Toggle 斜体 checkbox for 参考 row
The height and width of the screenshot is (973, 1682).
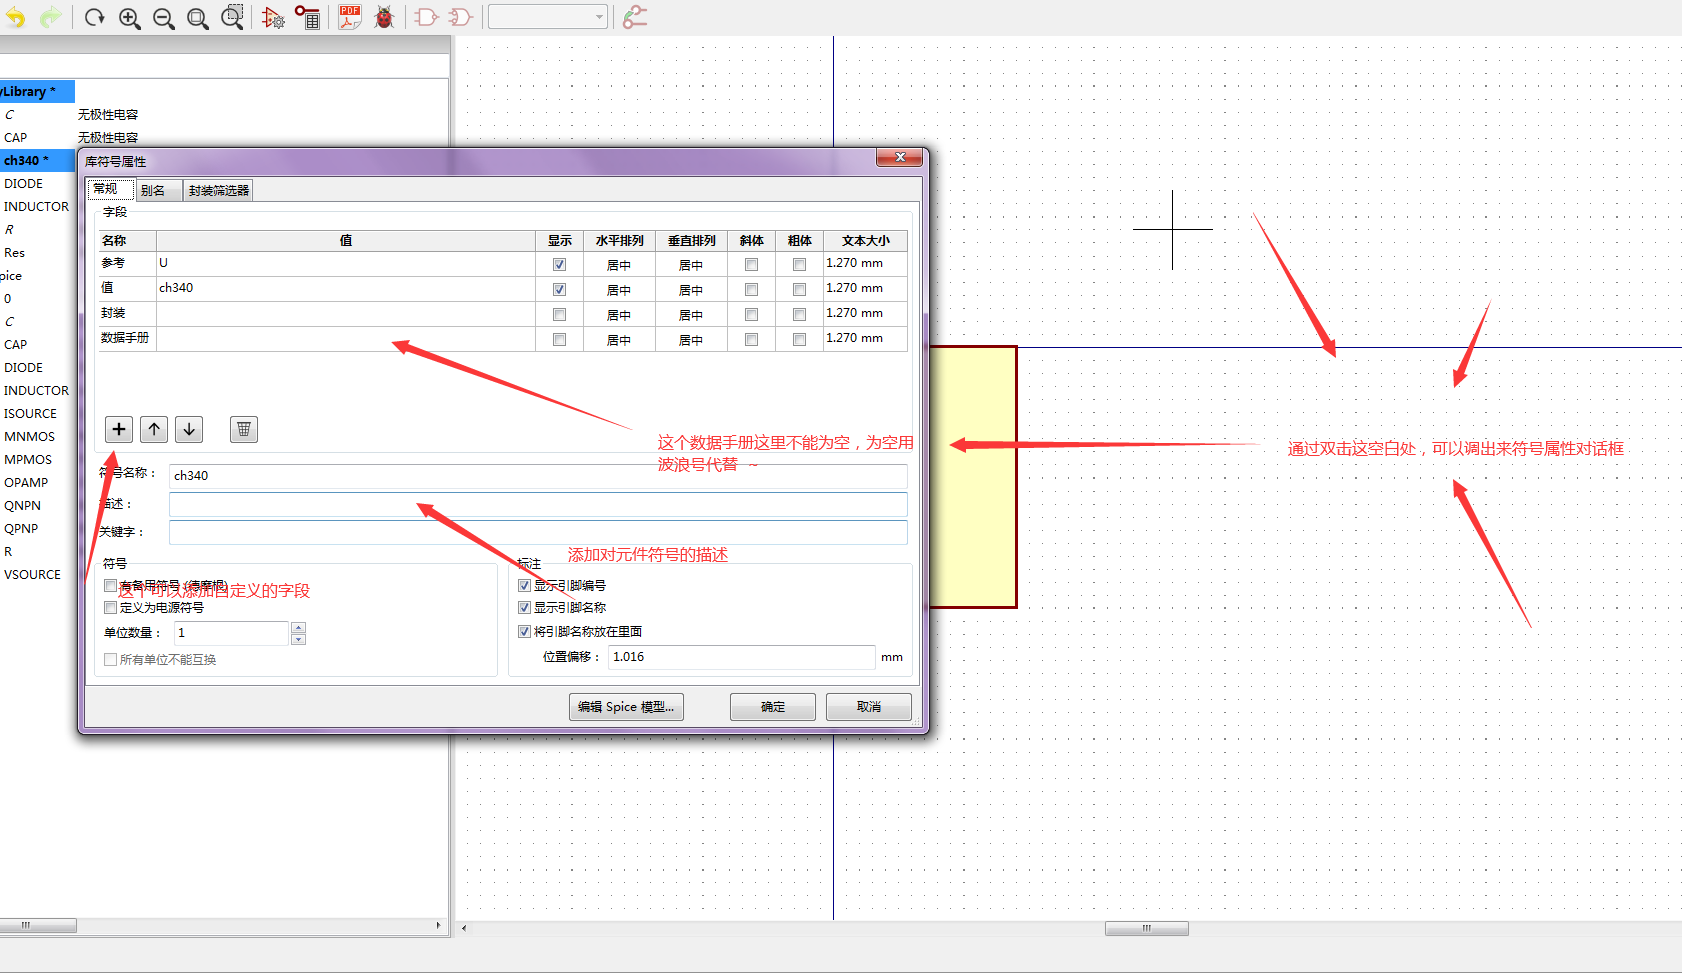point(751,265)
